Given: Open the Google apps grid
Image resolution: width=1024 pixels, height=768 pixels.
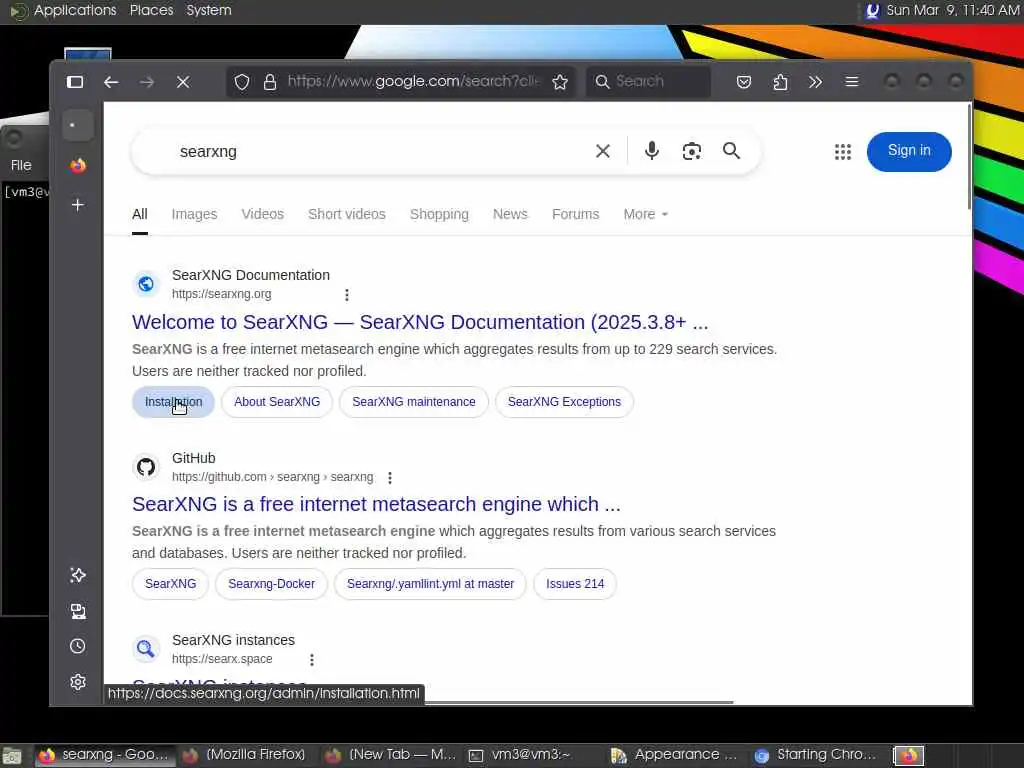Looking at the screenshot, I should tap(842, 152).
